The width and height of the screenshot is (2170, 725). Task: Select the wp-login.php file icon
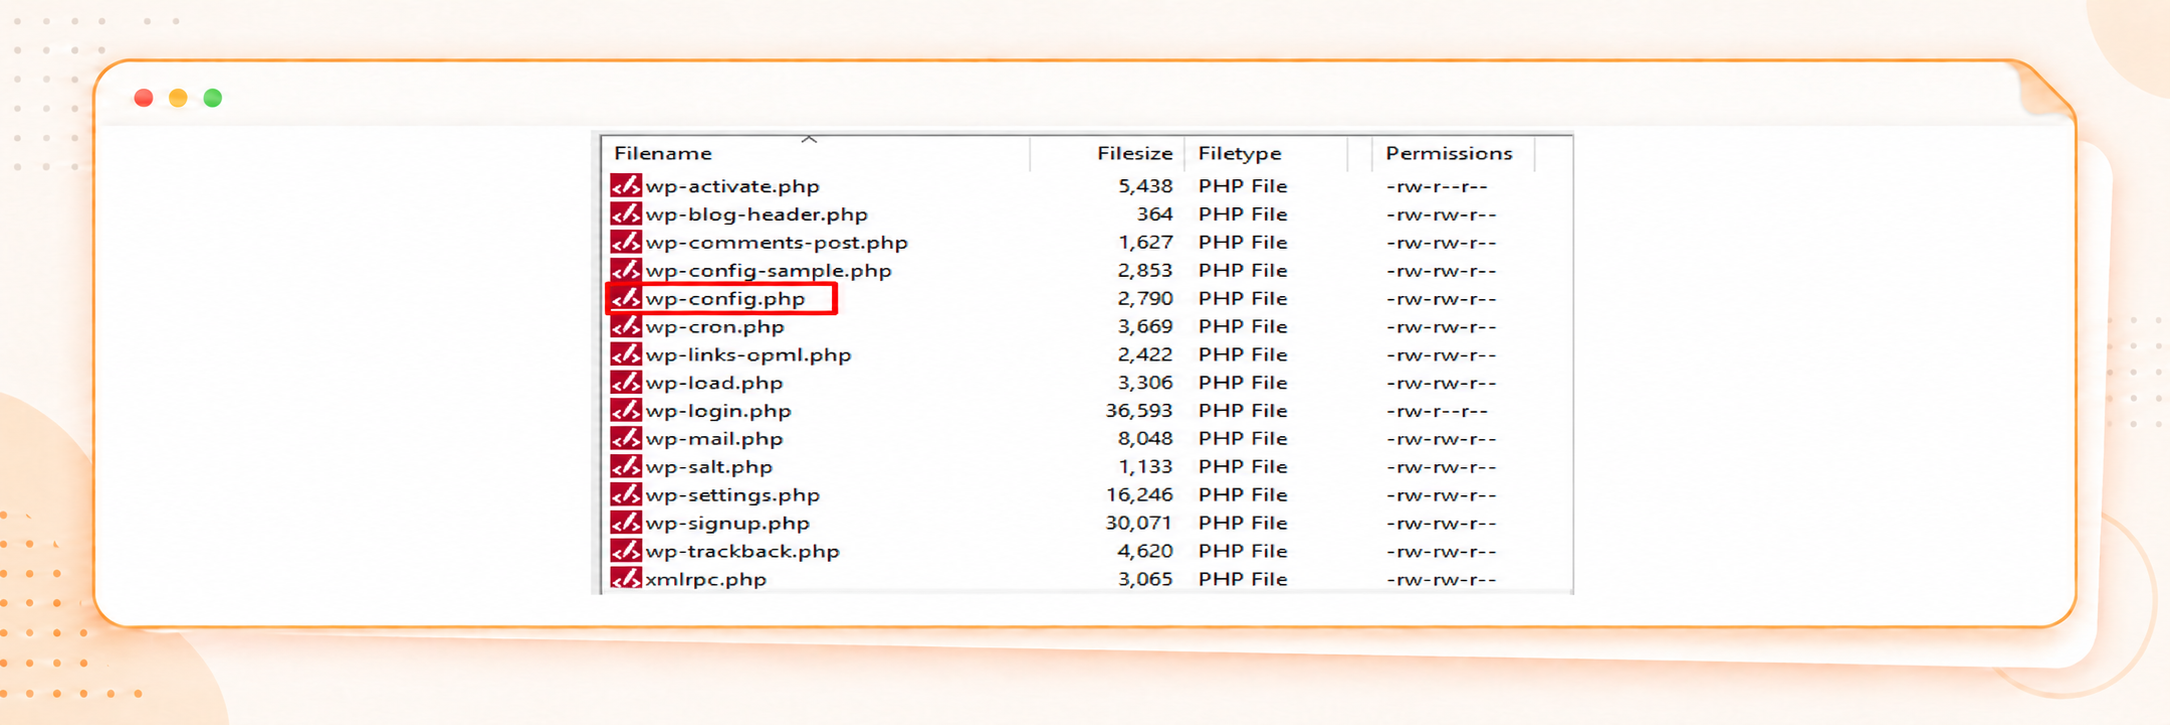(626, 410)
